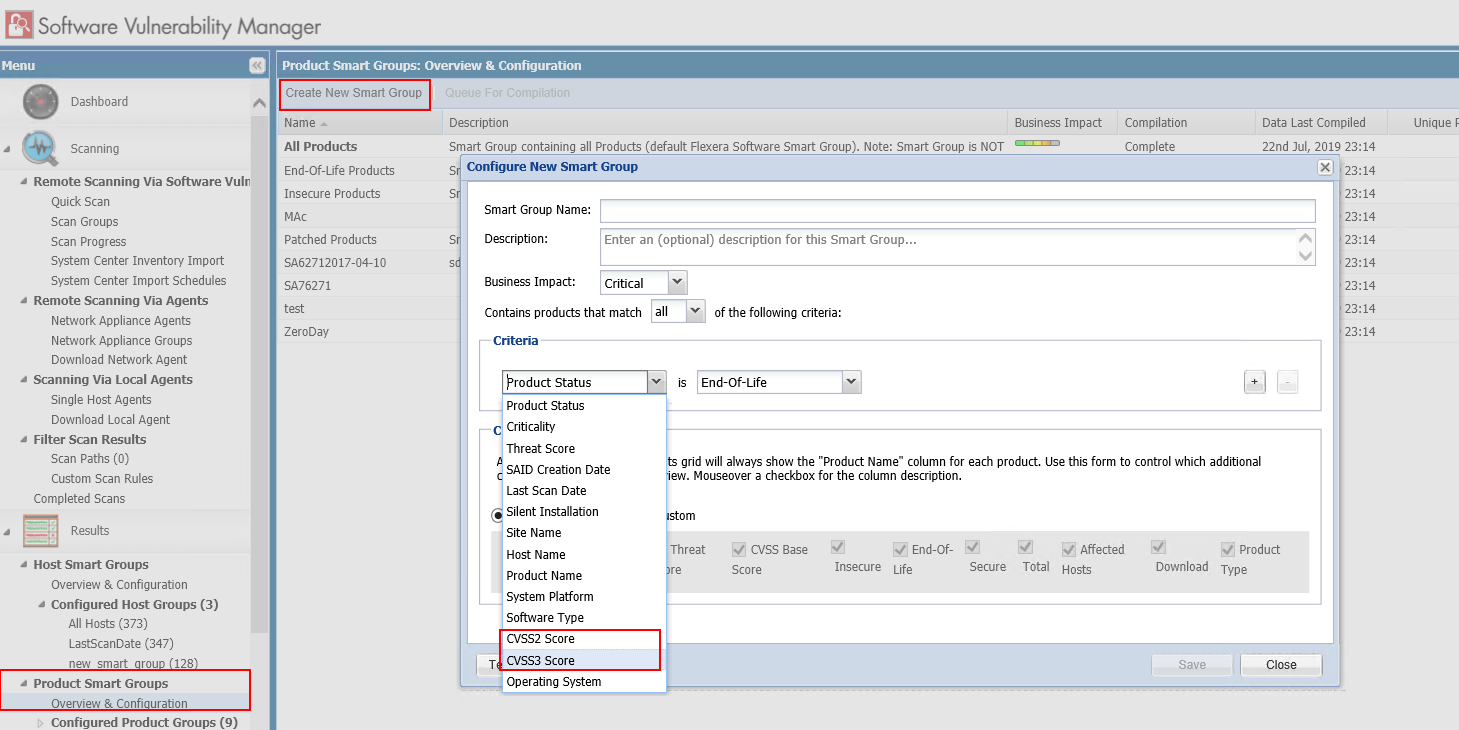Select the Insecure Products row
The image size is (1459, 730).
click(332, 194)
